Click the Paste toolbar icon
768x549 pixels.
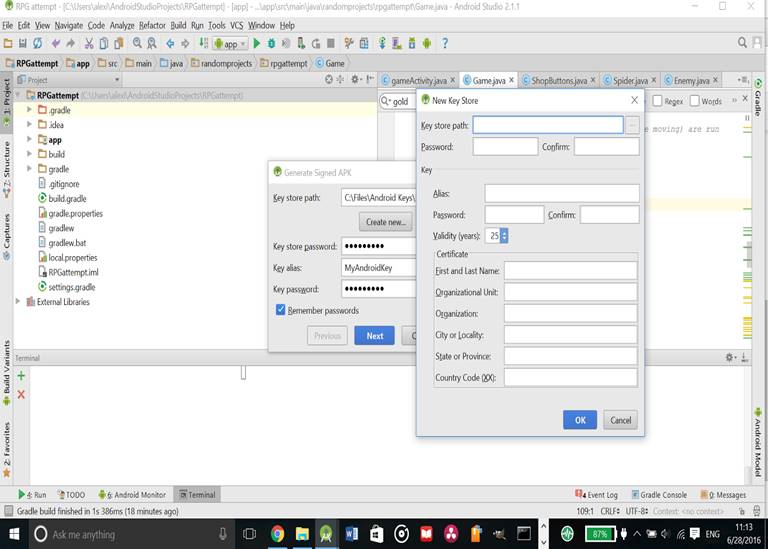tap(119, 44)
